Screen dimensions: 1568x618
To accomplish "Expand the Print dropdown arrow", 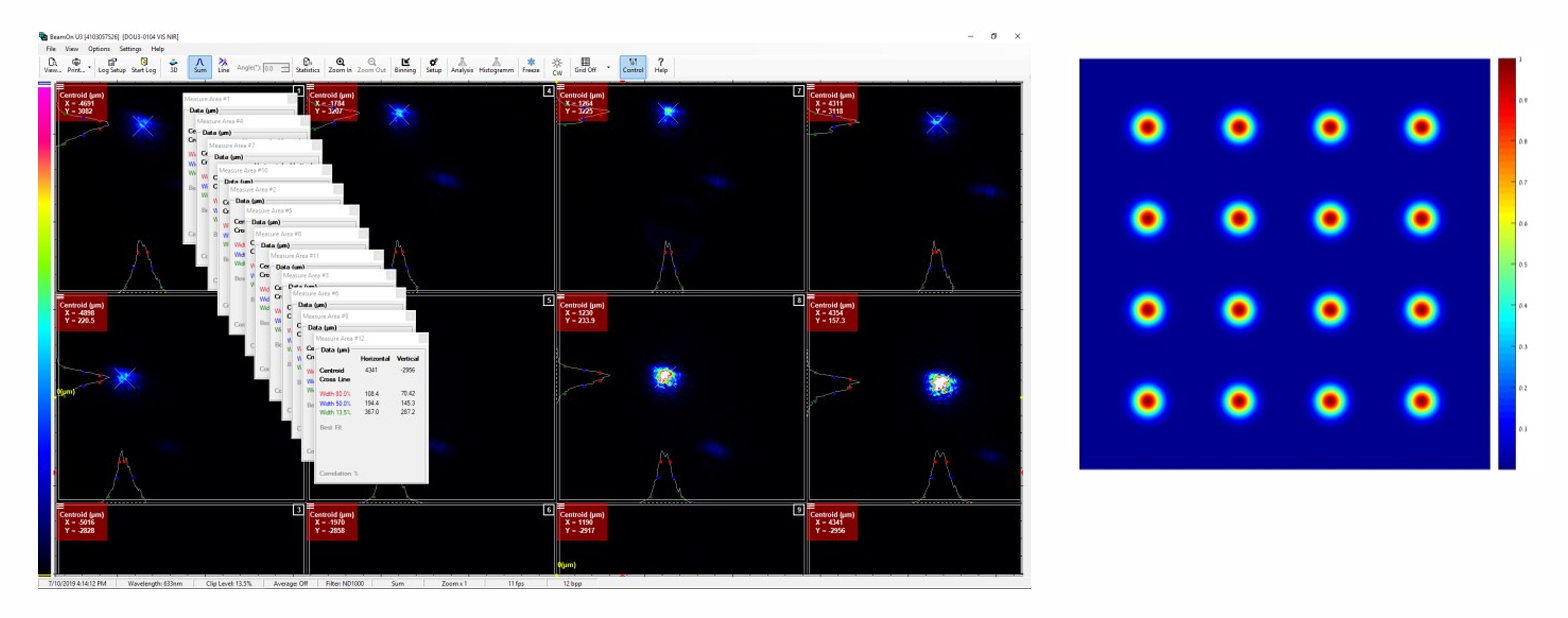I will (90, 69).
